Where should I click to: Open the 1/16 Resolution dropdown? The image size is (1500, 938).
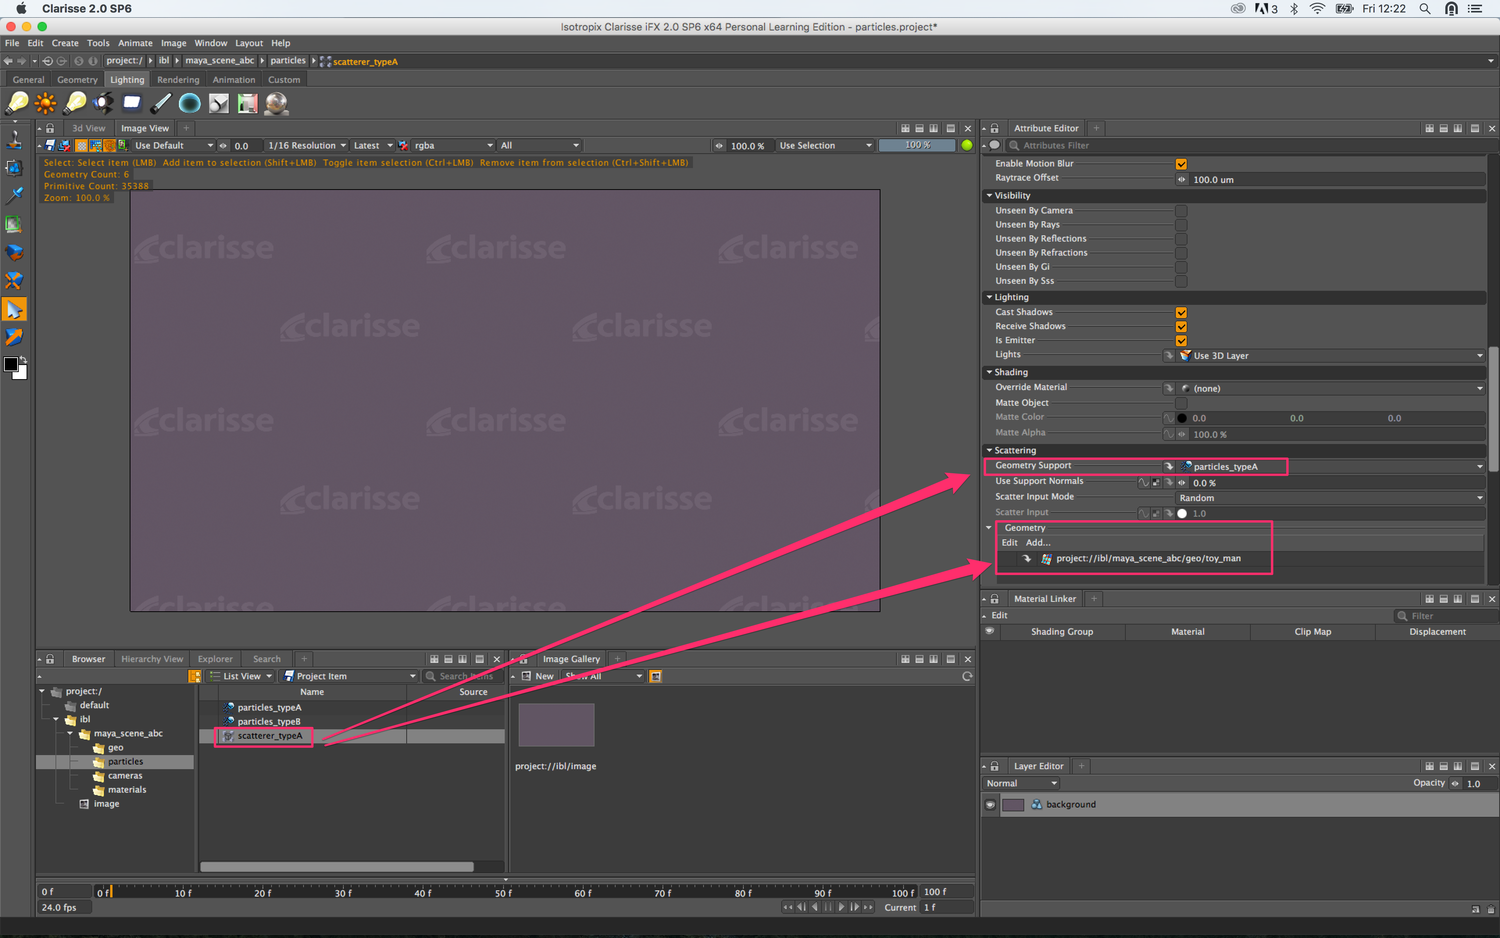[x=307, y=146]
